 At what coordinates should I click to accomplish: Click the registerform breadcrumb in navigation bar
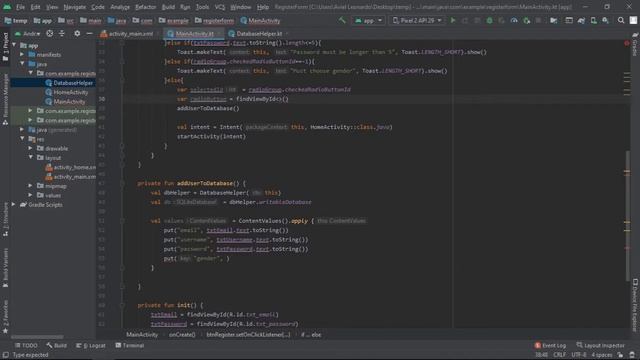214,20
